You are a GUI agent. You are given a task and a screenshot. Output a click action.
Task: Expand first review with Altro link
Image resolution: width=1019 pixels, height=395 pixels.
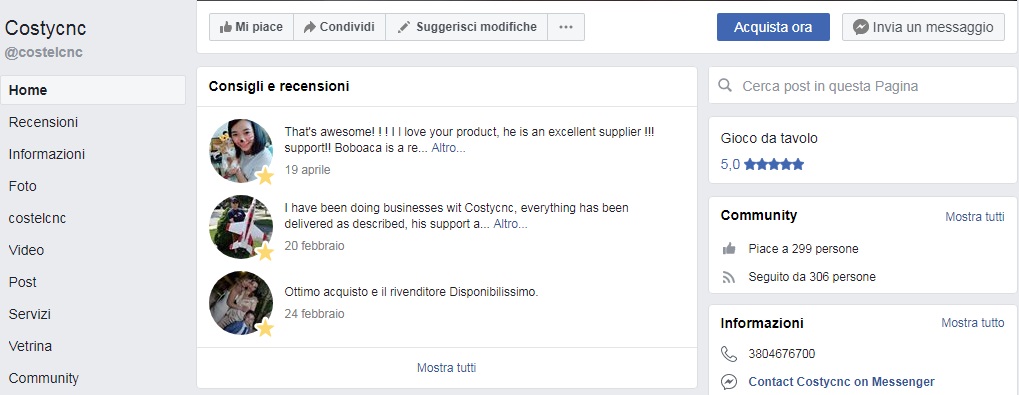tap(448, 148)
